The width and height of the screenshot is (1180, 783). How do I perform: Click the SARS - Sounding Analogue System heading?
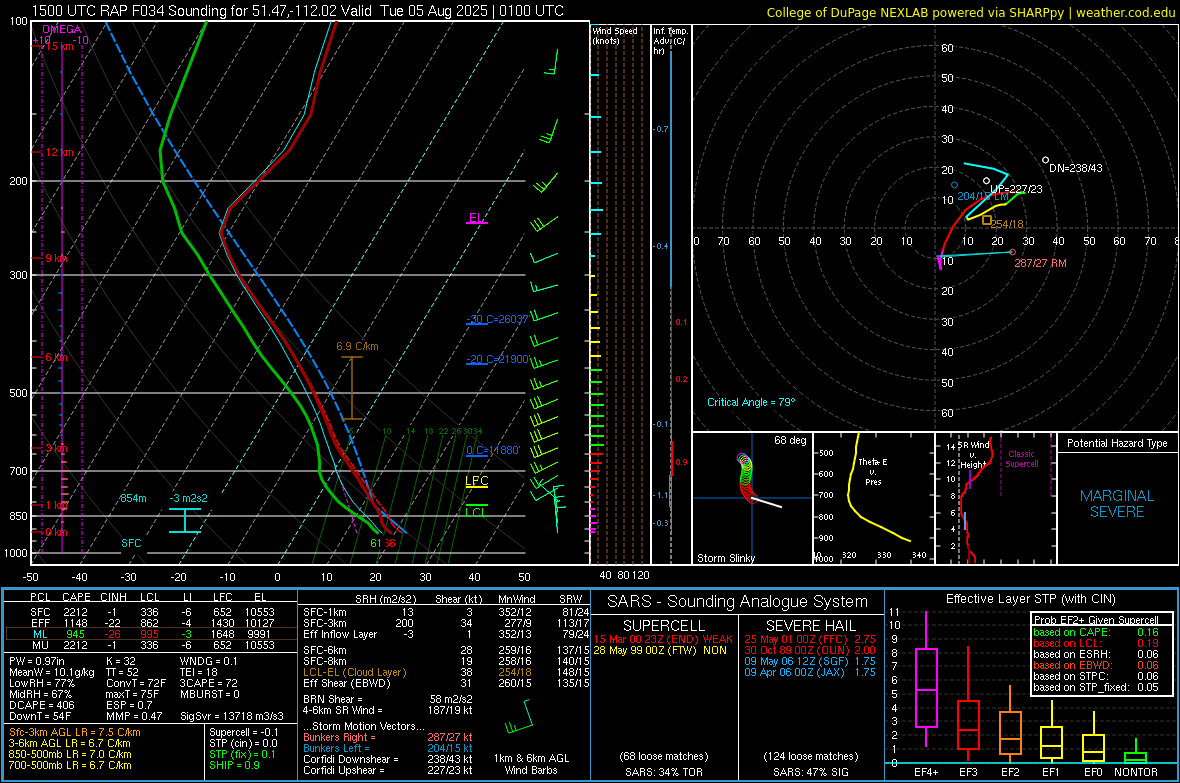(x=737, y=602)
